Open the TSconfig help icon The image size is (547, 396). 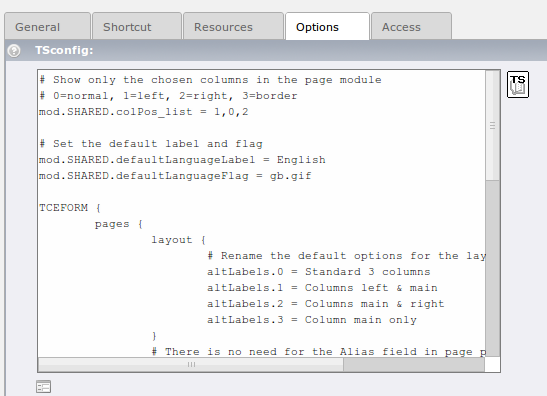tap(14, 51)
